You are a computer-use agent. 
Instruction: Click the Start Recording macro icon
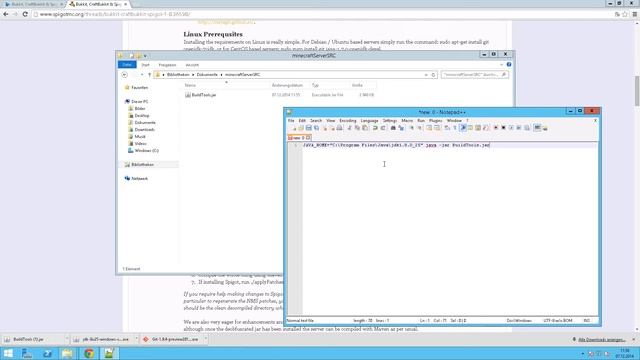click(496, 128)
